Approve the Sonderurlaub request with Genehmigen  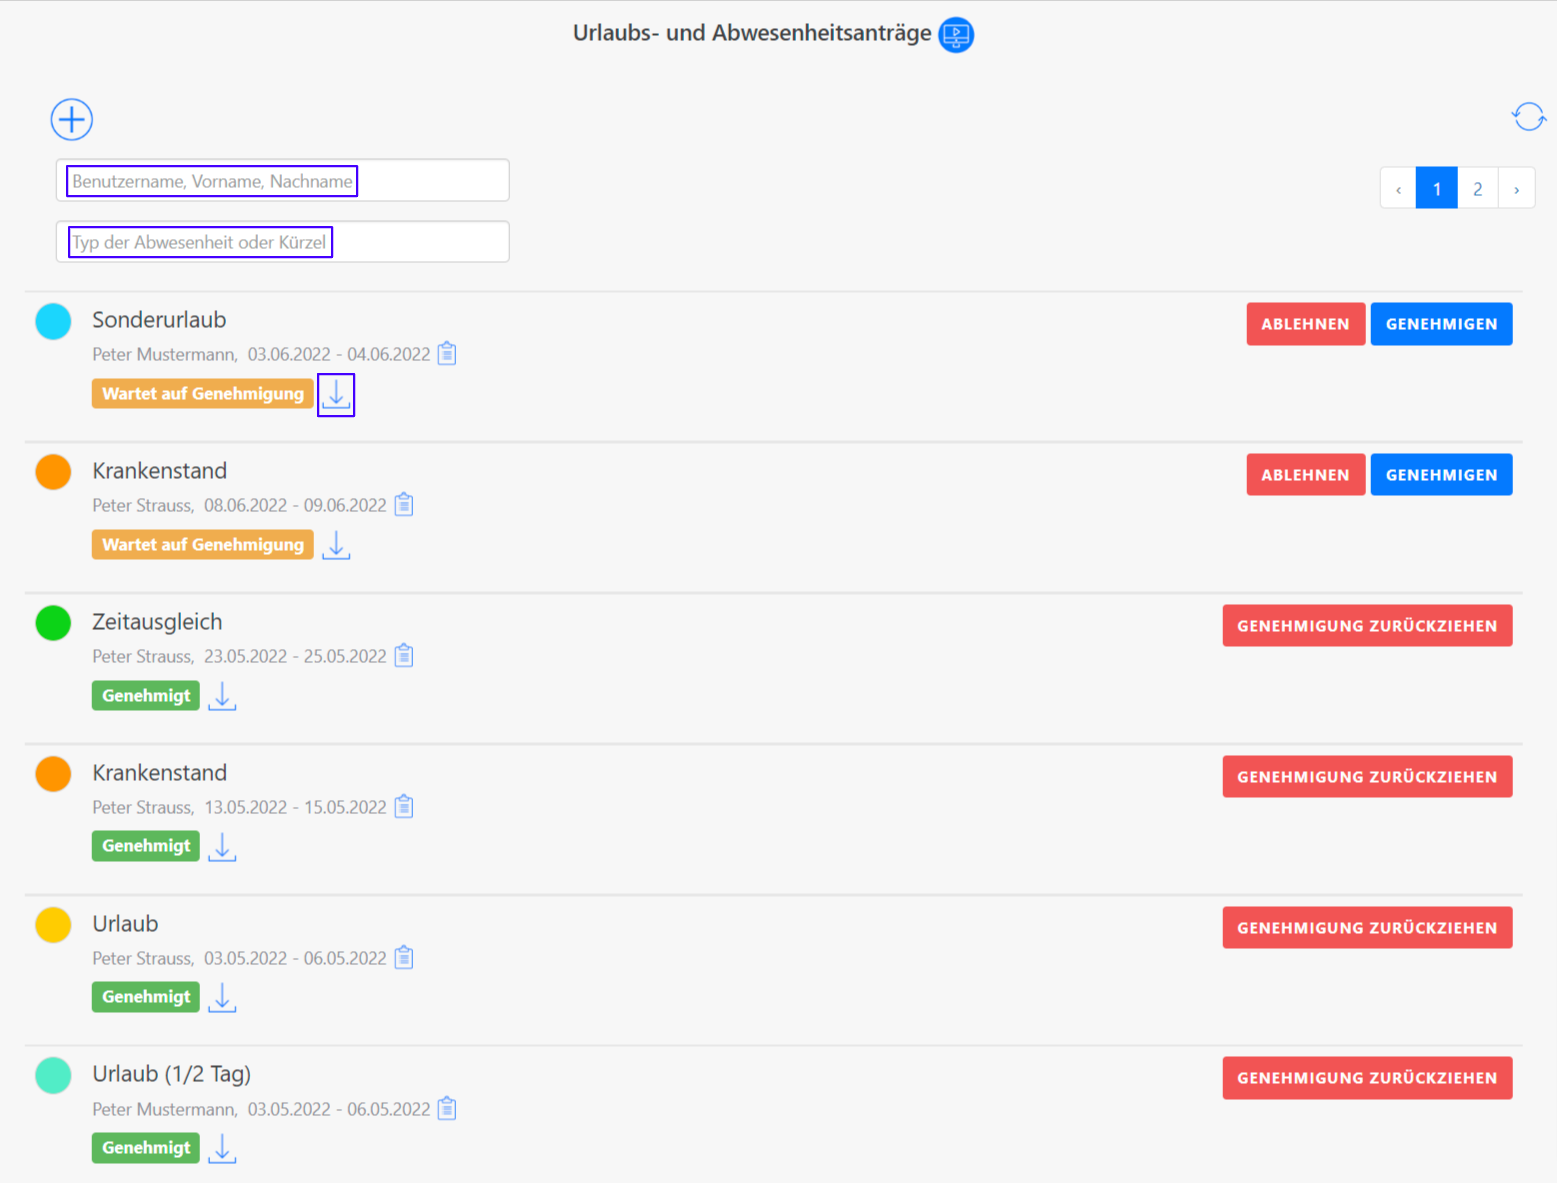click(1440, 324)
